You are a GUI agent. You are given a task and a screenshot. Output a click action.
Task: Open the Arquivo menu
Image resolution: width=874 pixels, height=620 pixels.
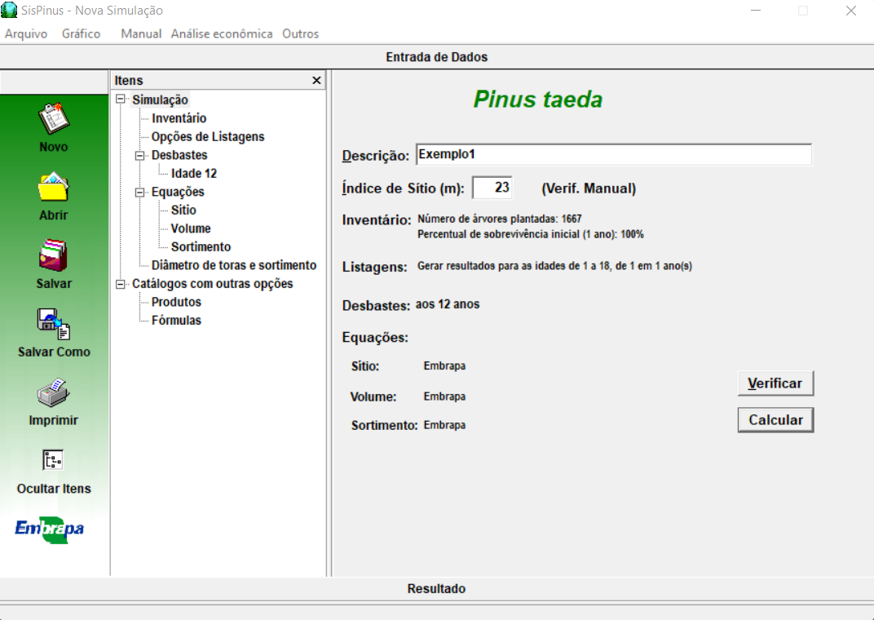pos(25,33)
